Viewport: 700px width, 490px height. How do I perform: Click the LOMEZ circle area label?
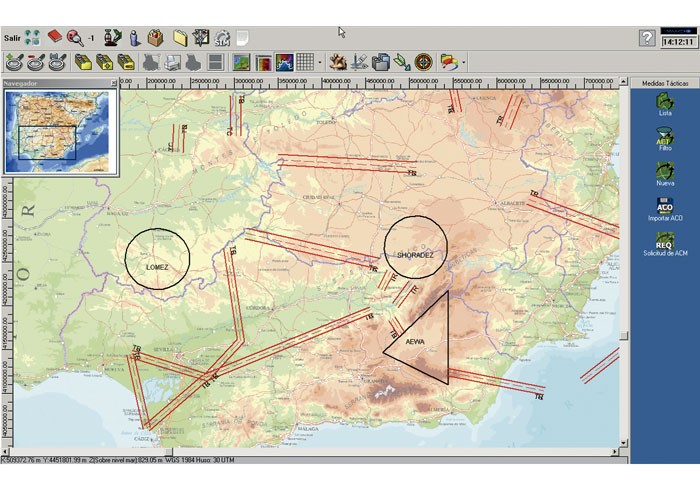(x=157, y=267)
